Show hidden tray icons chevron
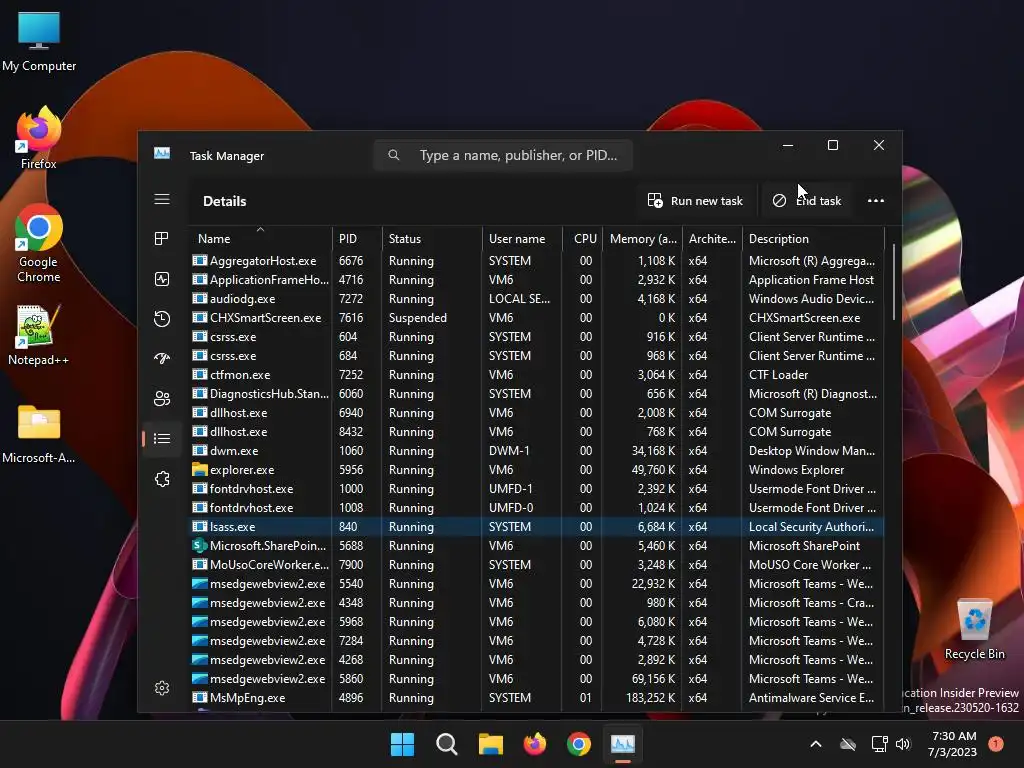This screenshot has height=768, width=1024. pyautogui.click(x=816, y=744)
